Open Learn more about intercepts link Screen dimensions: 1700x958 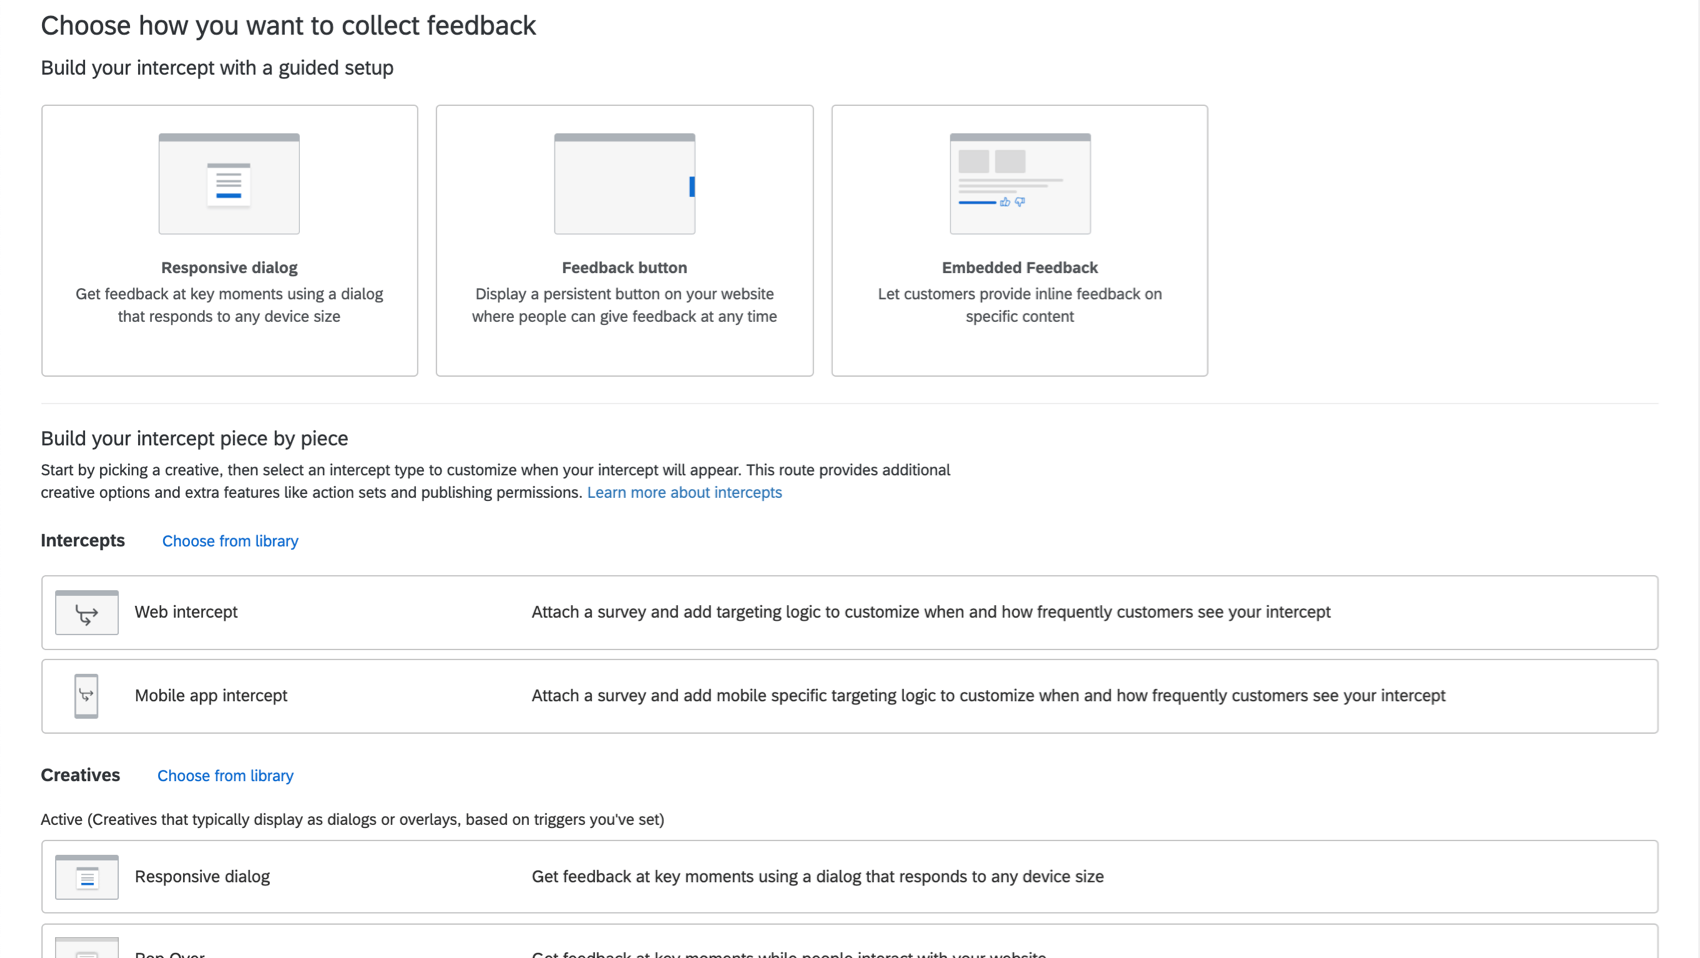click(684, 492)
